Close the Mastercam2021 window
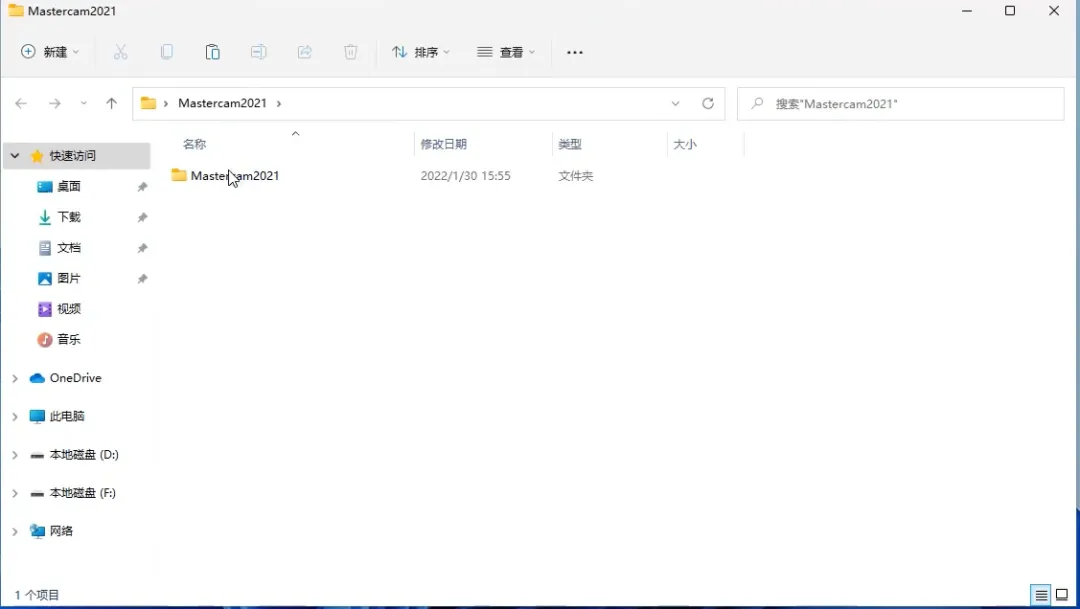The height and width of the screenshot is (609, 1080). coord(1054,11)
